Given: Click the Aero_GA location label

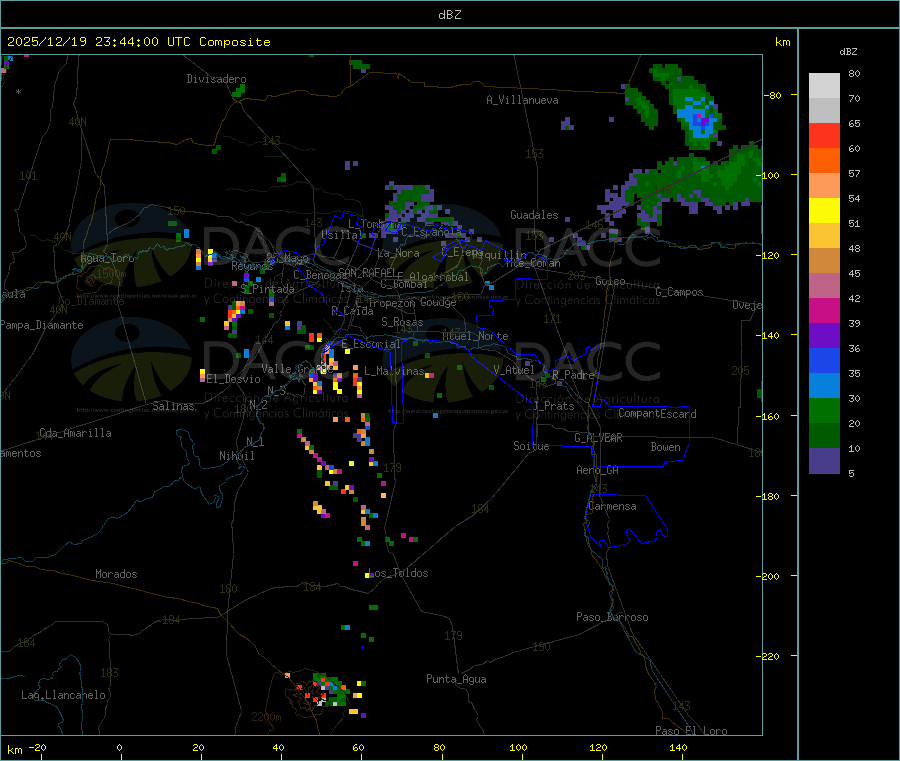Looking at the screenshot, I should (x=598, y=470).
